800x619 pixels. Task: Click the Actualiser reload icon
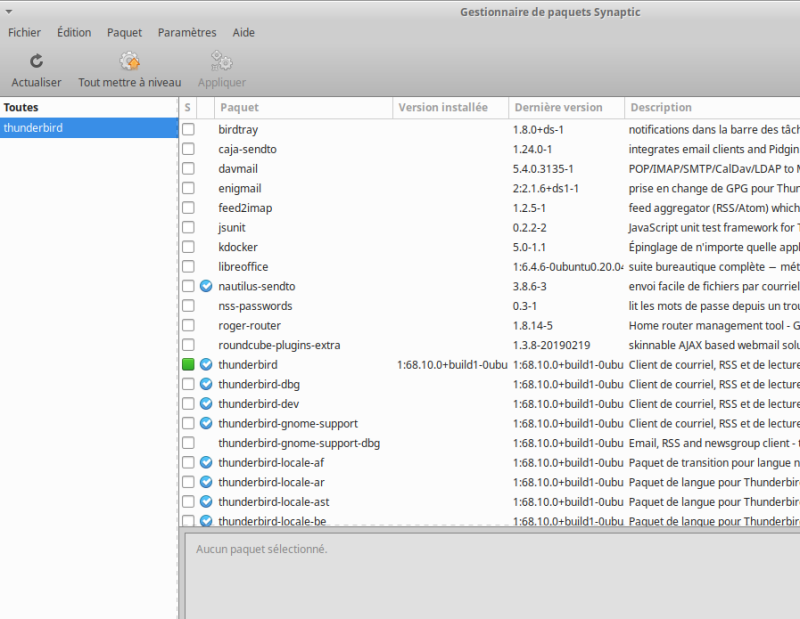pos(36,62)
